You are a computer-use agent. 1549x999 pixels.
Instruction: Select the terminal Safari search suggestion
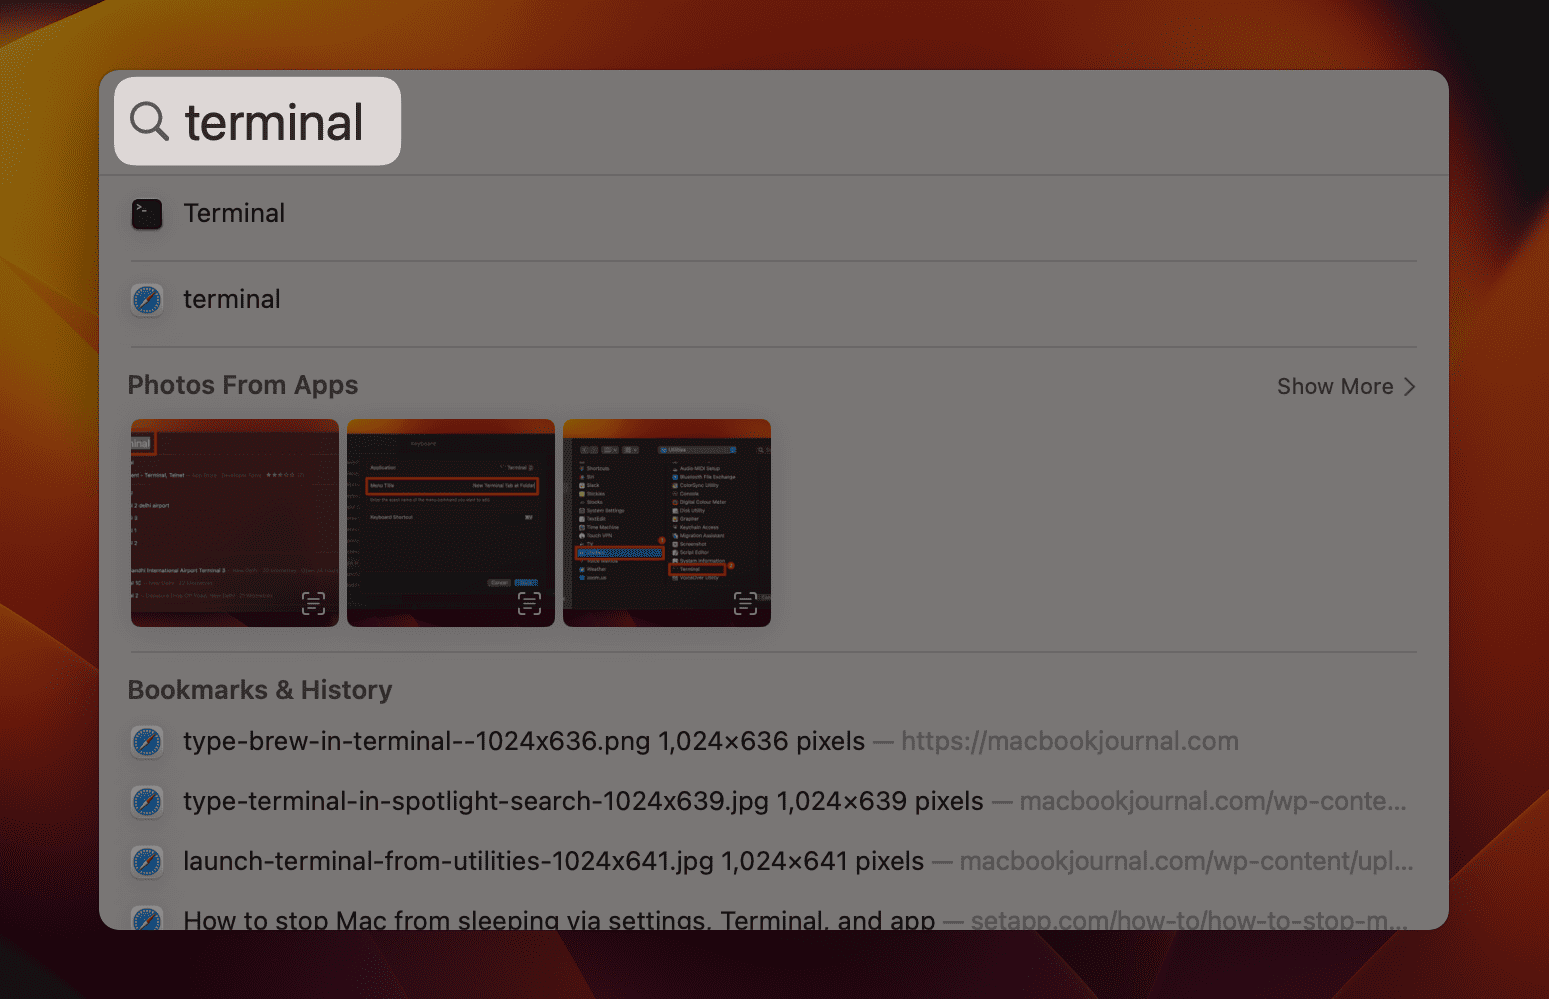(400, 299)
